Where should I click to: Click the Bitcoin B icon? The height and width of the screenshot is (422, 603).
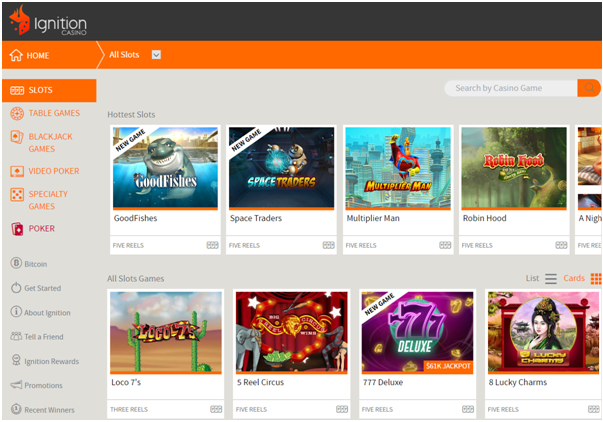tap(16, 263)
